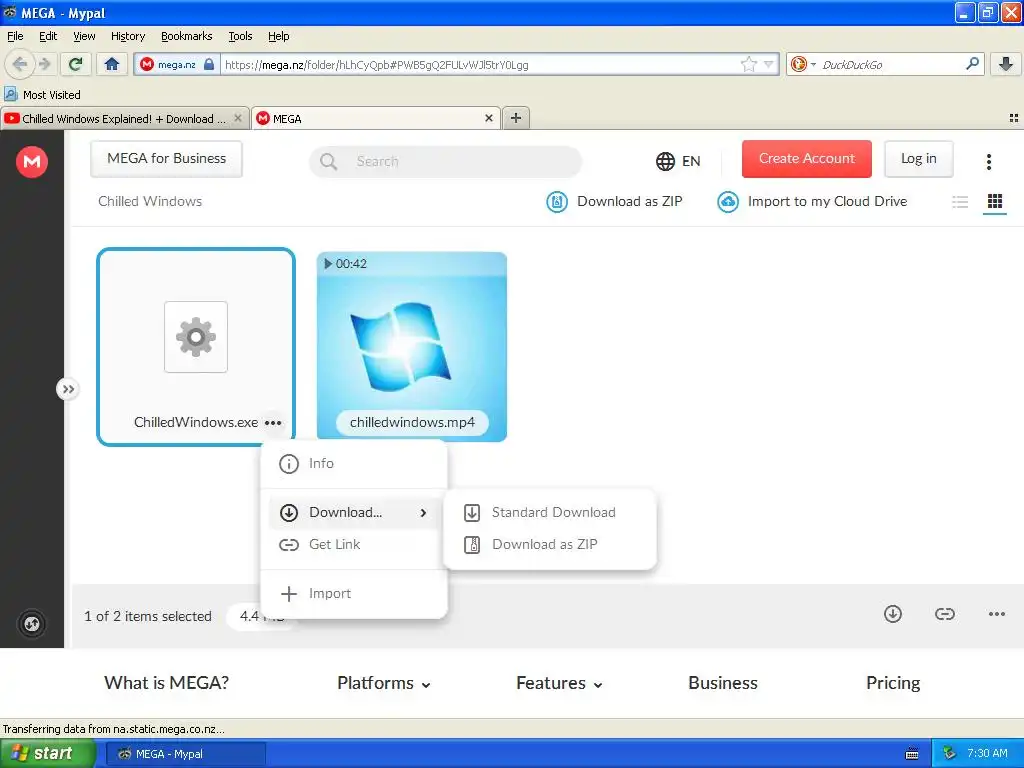
Task: Click MEGA - Mypal taskbar button
Action: [186, 754]
